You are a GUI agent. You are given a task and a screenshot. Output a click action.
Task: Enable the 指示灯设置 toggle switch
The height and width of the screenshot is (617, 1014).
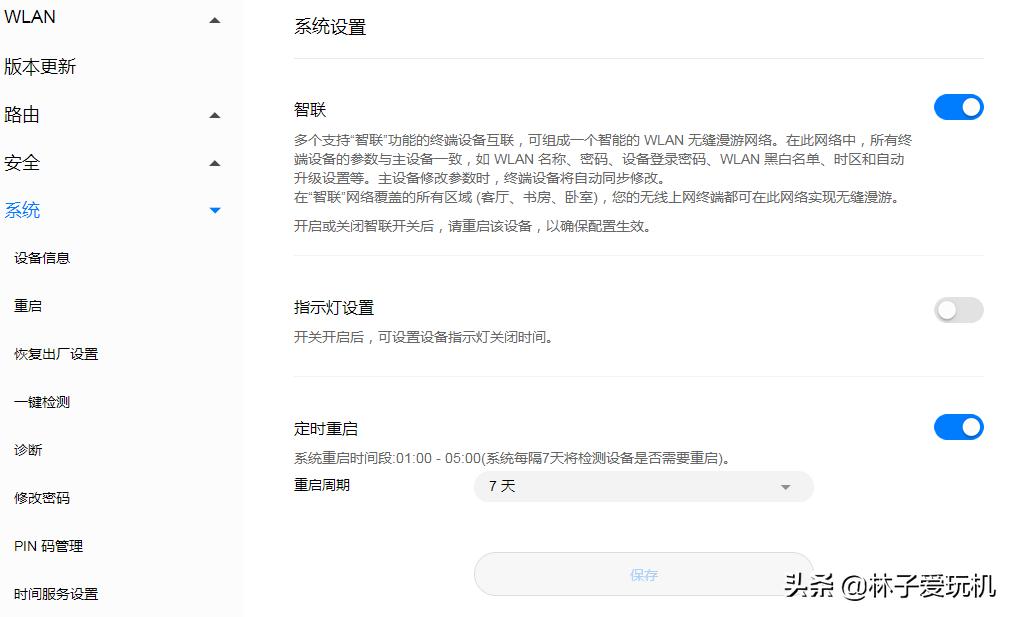point(958,310)
